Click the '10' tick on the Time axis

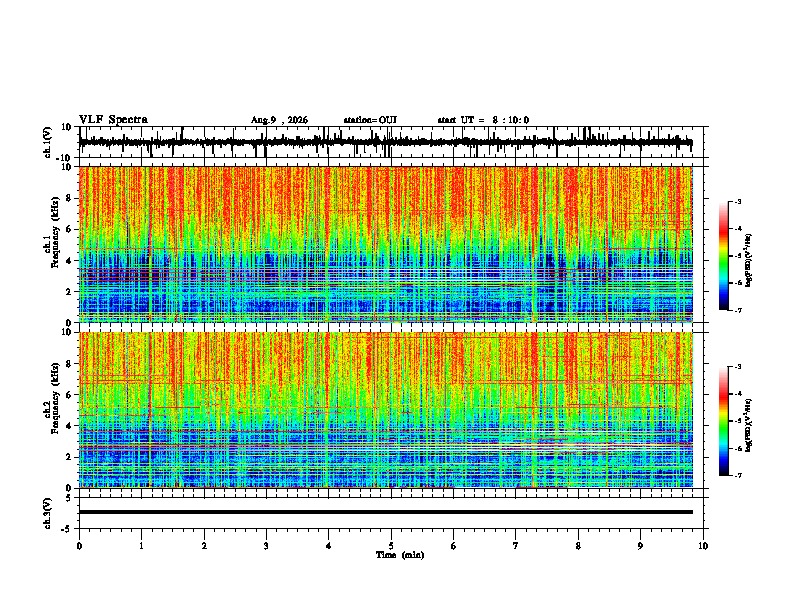pyautogui.click(x=703, y=546)
